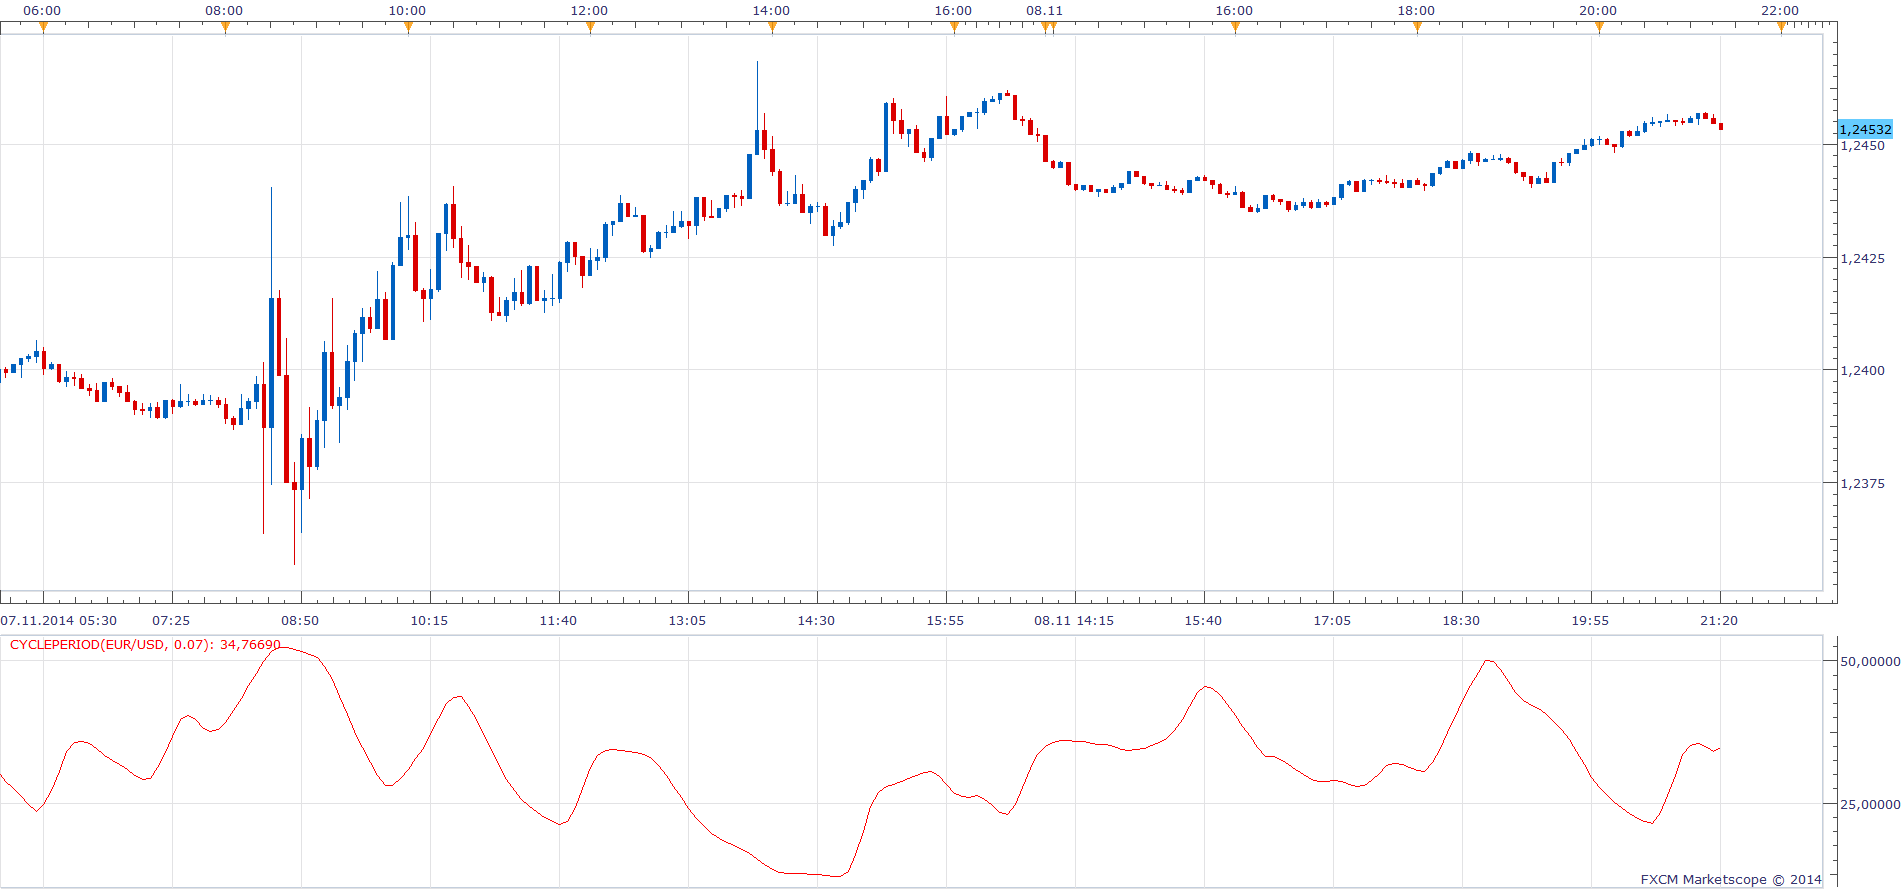
Task: Click the 15:40 bottom time label
Action: [x=1203, y=620]
